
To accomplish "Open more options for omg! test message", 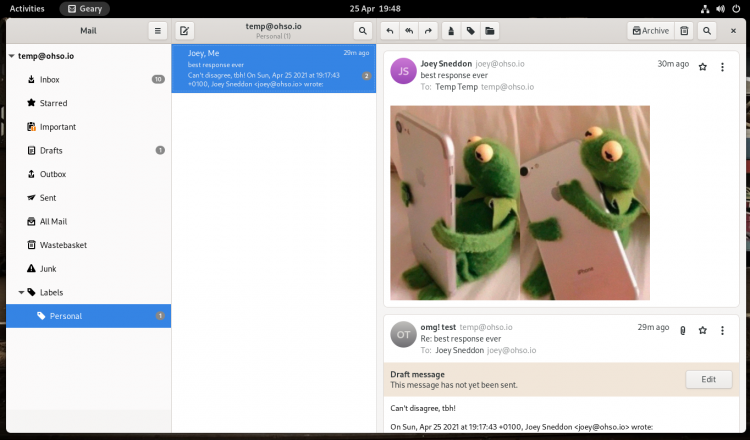I will (x=722, y=330).
